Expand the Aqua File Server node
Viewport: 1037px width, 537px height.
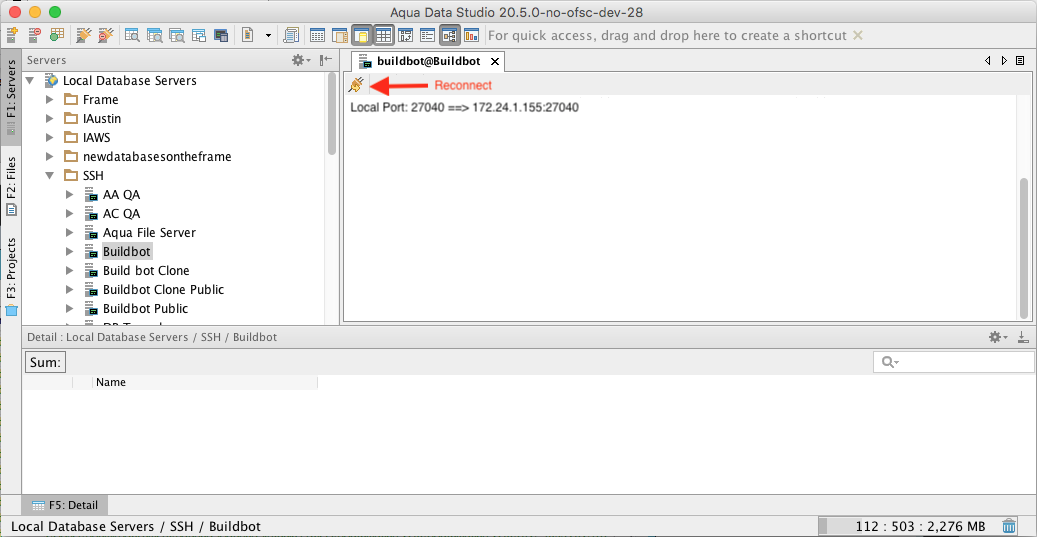(69, 233)
